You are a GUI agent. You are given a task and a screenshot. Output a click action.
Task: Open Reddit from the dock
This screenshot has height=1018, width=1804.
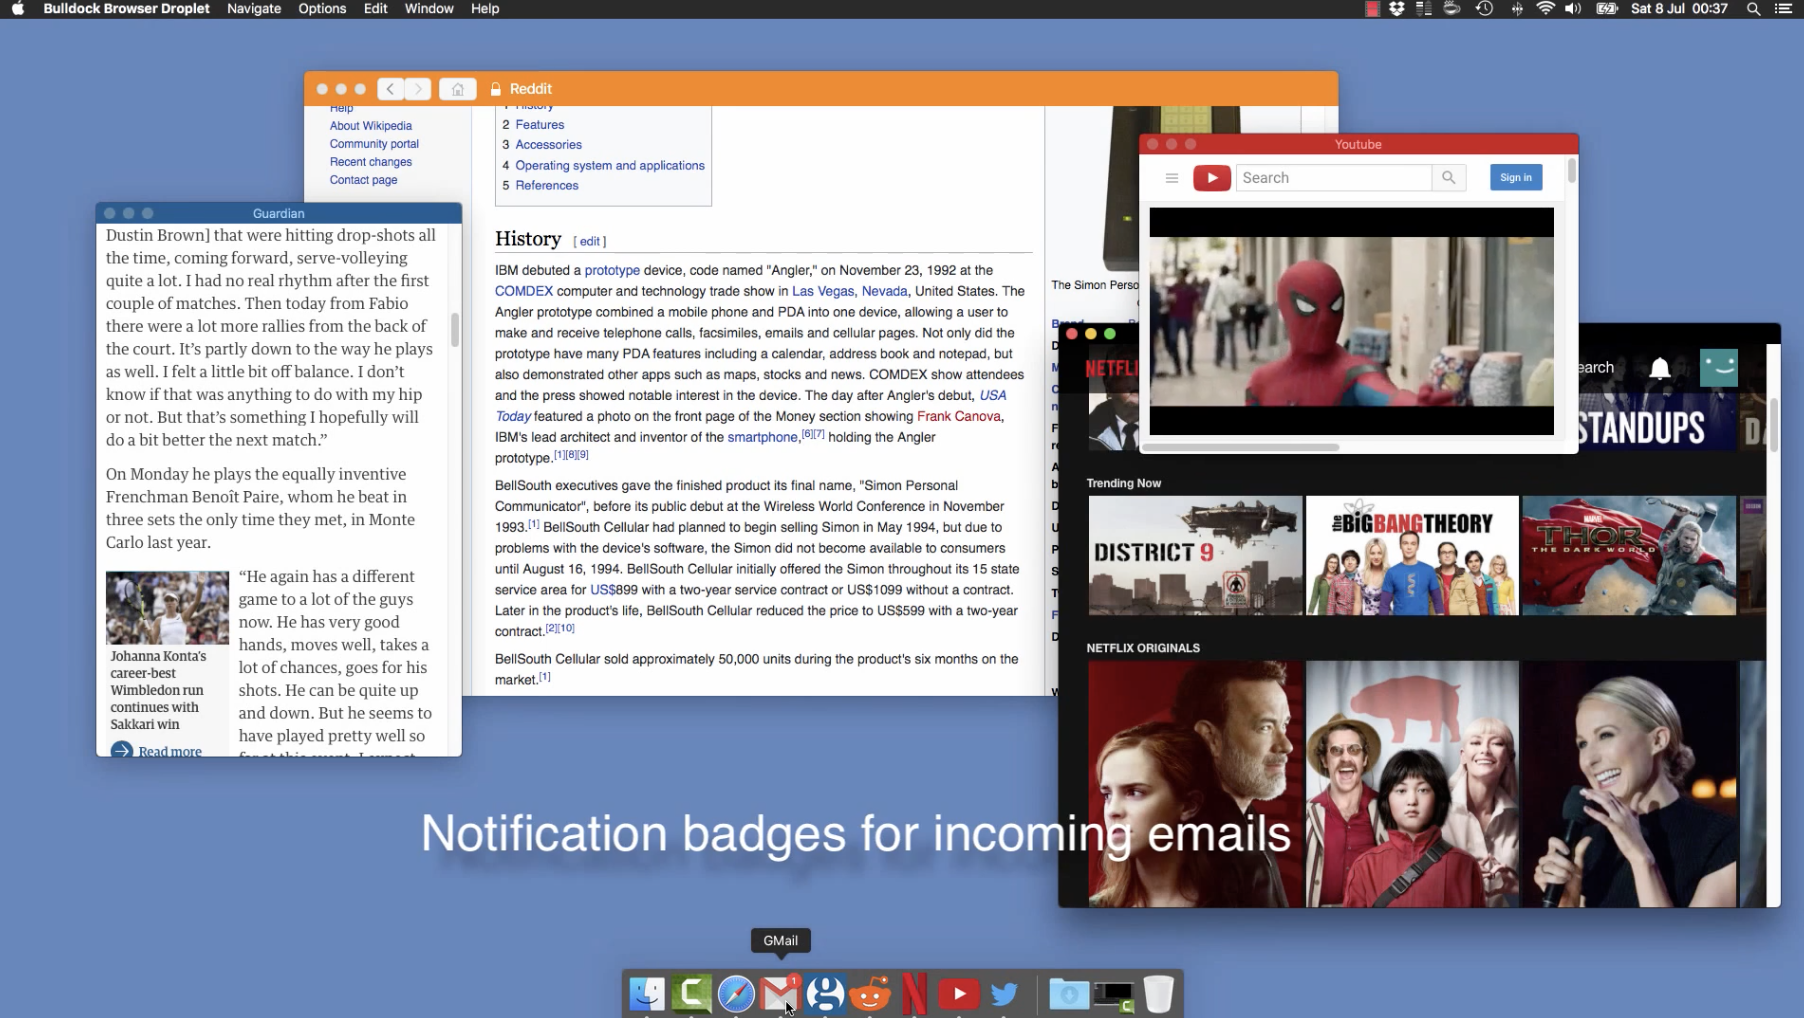870,993
